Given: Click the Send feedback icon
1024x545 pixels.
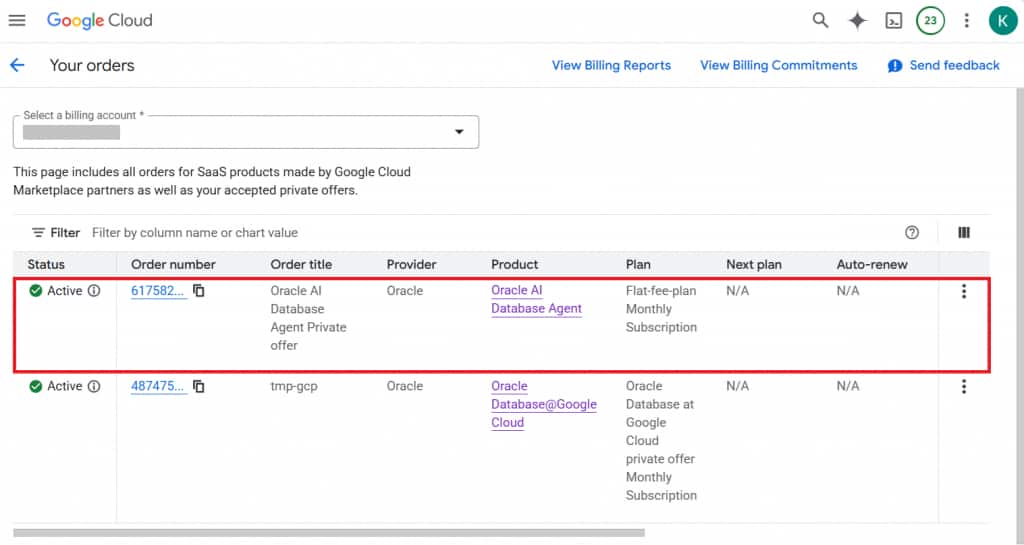Looking at the screenshot, I should coord(895,65).
